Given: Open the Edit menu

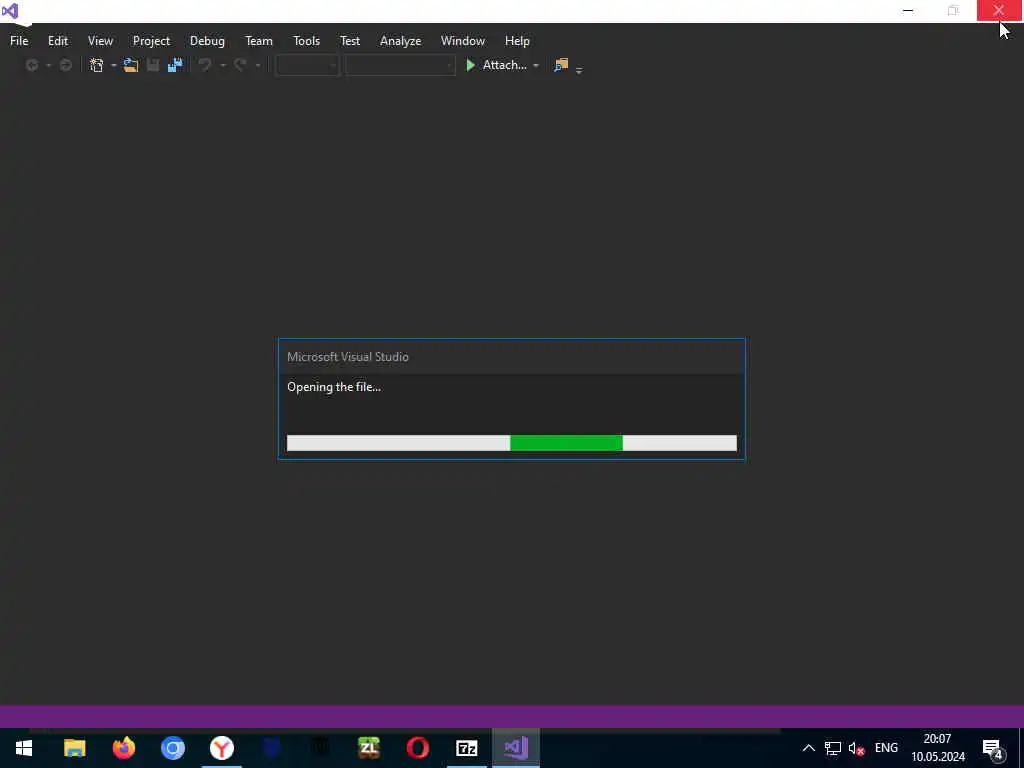Looking at the screenshot, I should tap(57, 40).
